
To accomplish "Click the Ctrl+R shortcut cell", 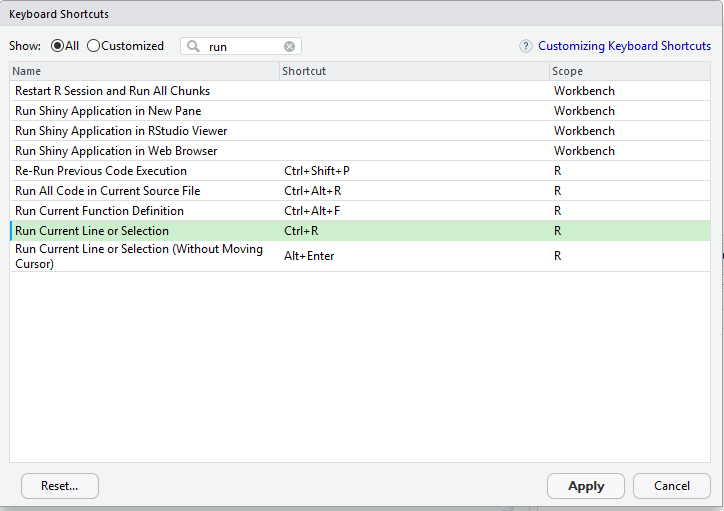I will click(x=301, y=231).
